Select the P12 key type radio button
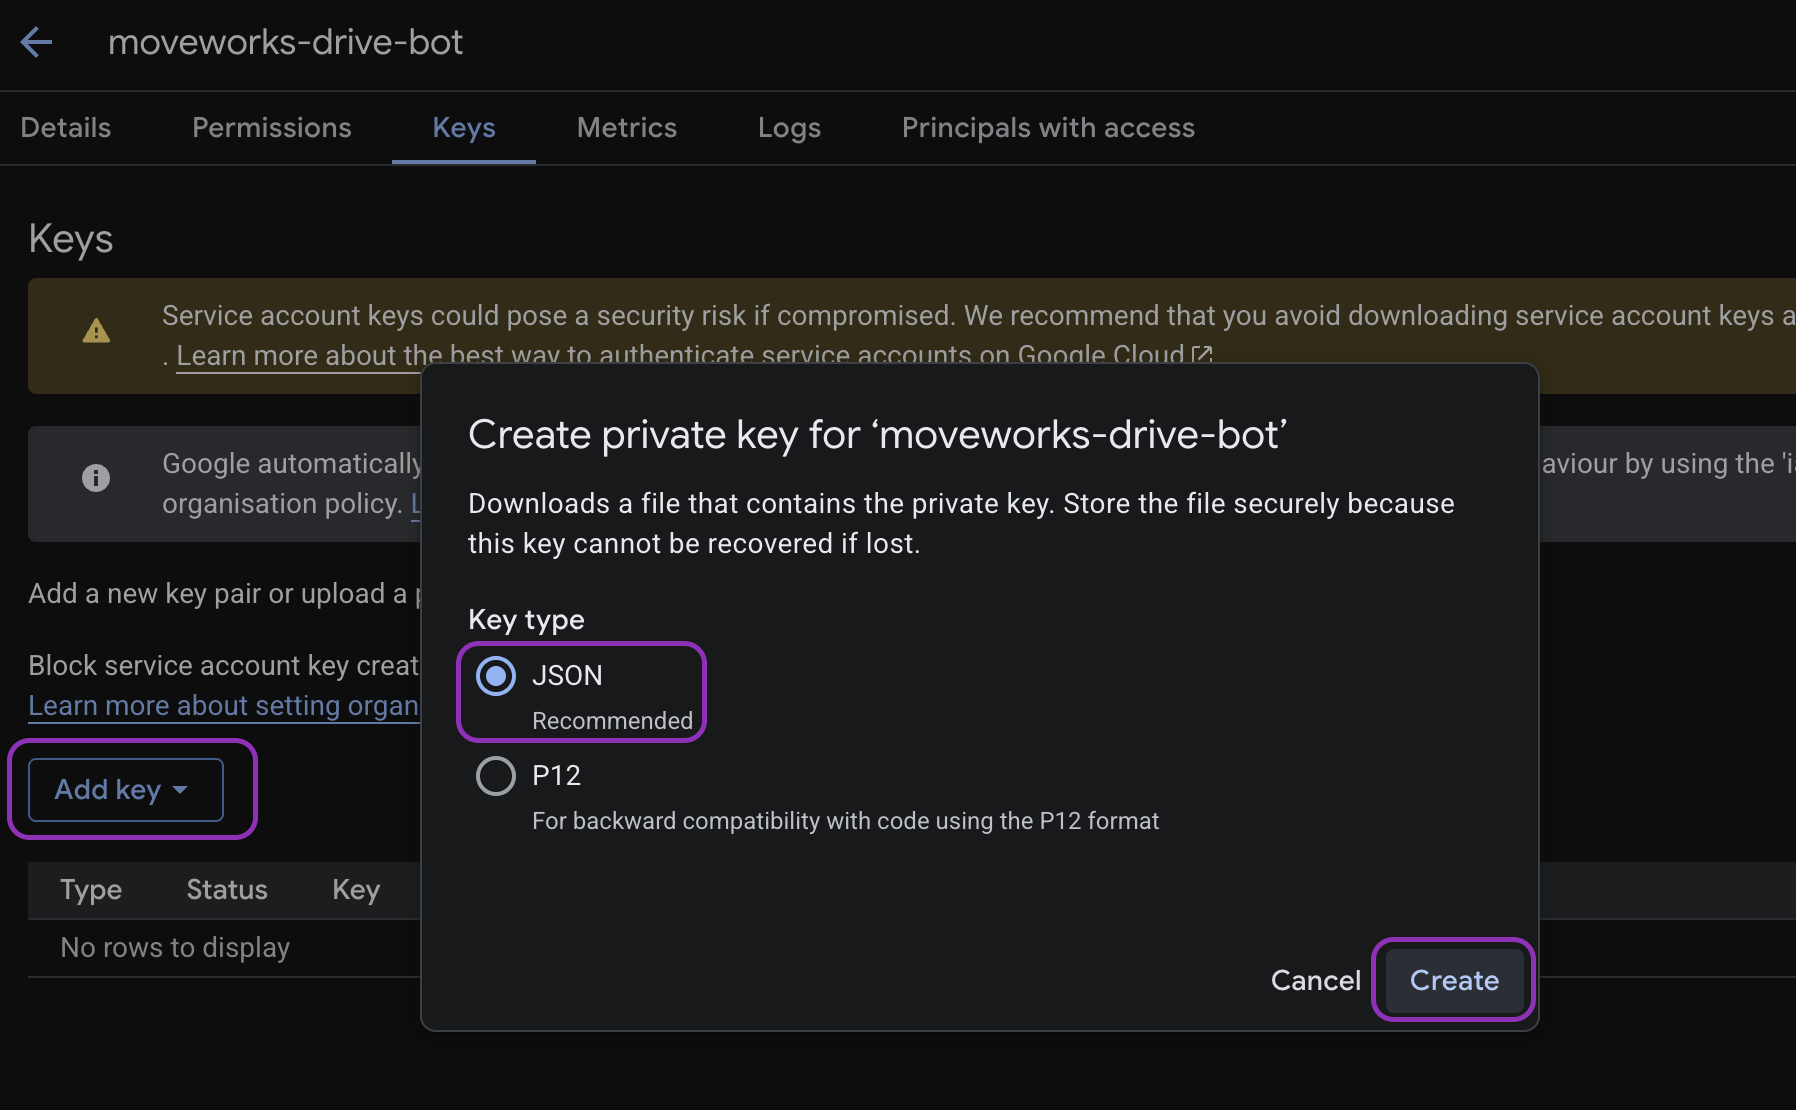The height and width of the screenshot is (1110, 1796). coord(496,776)
